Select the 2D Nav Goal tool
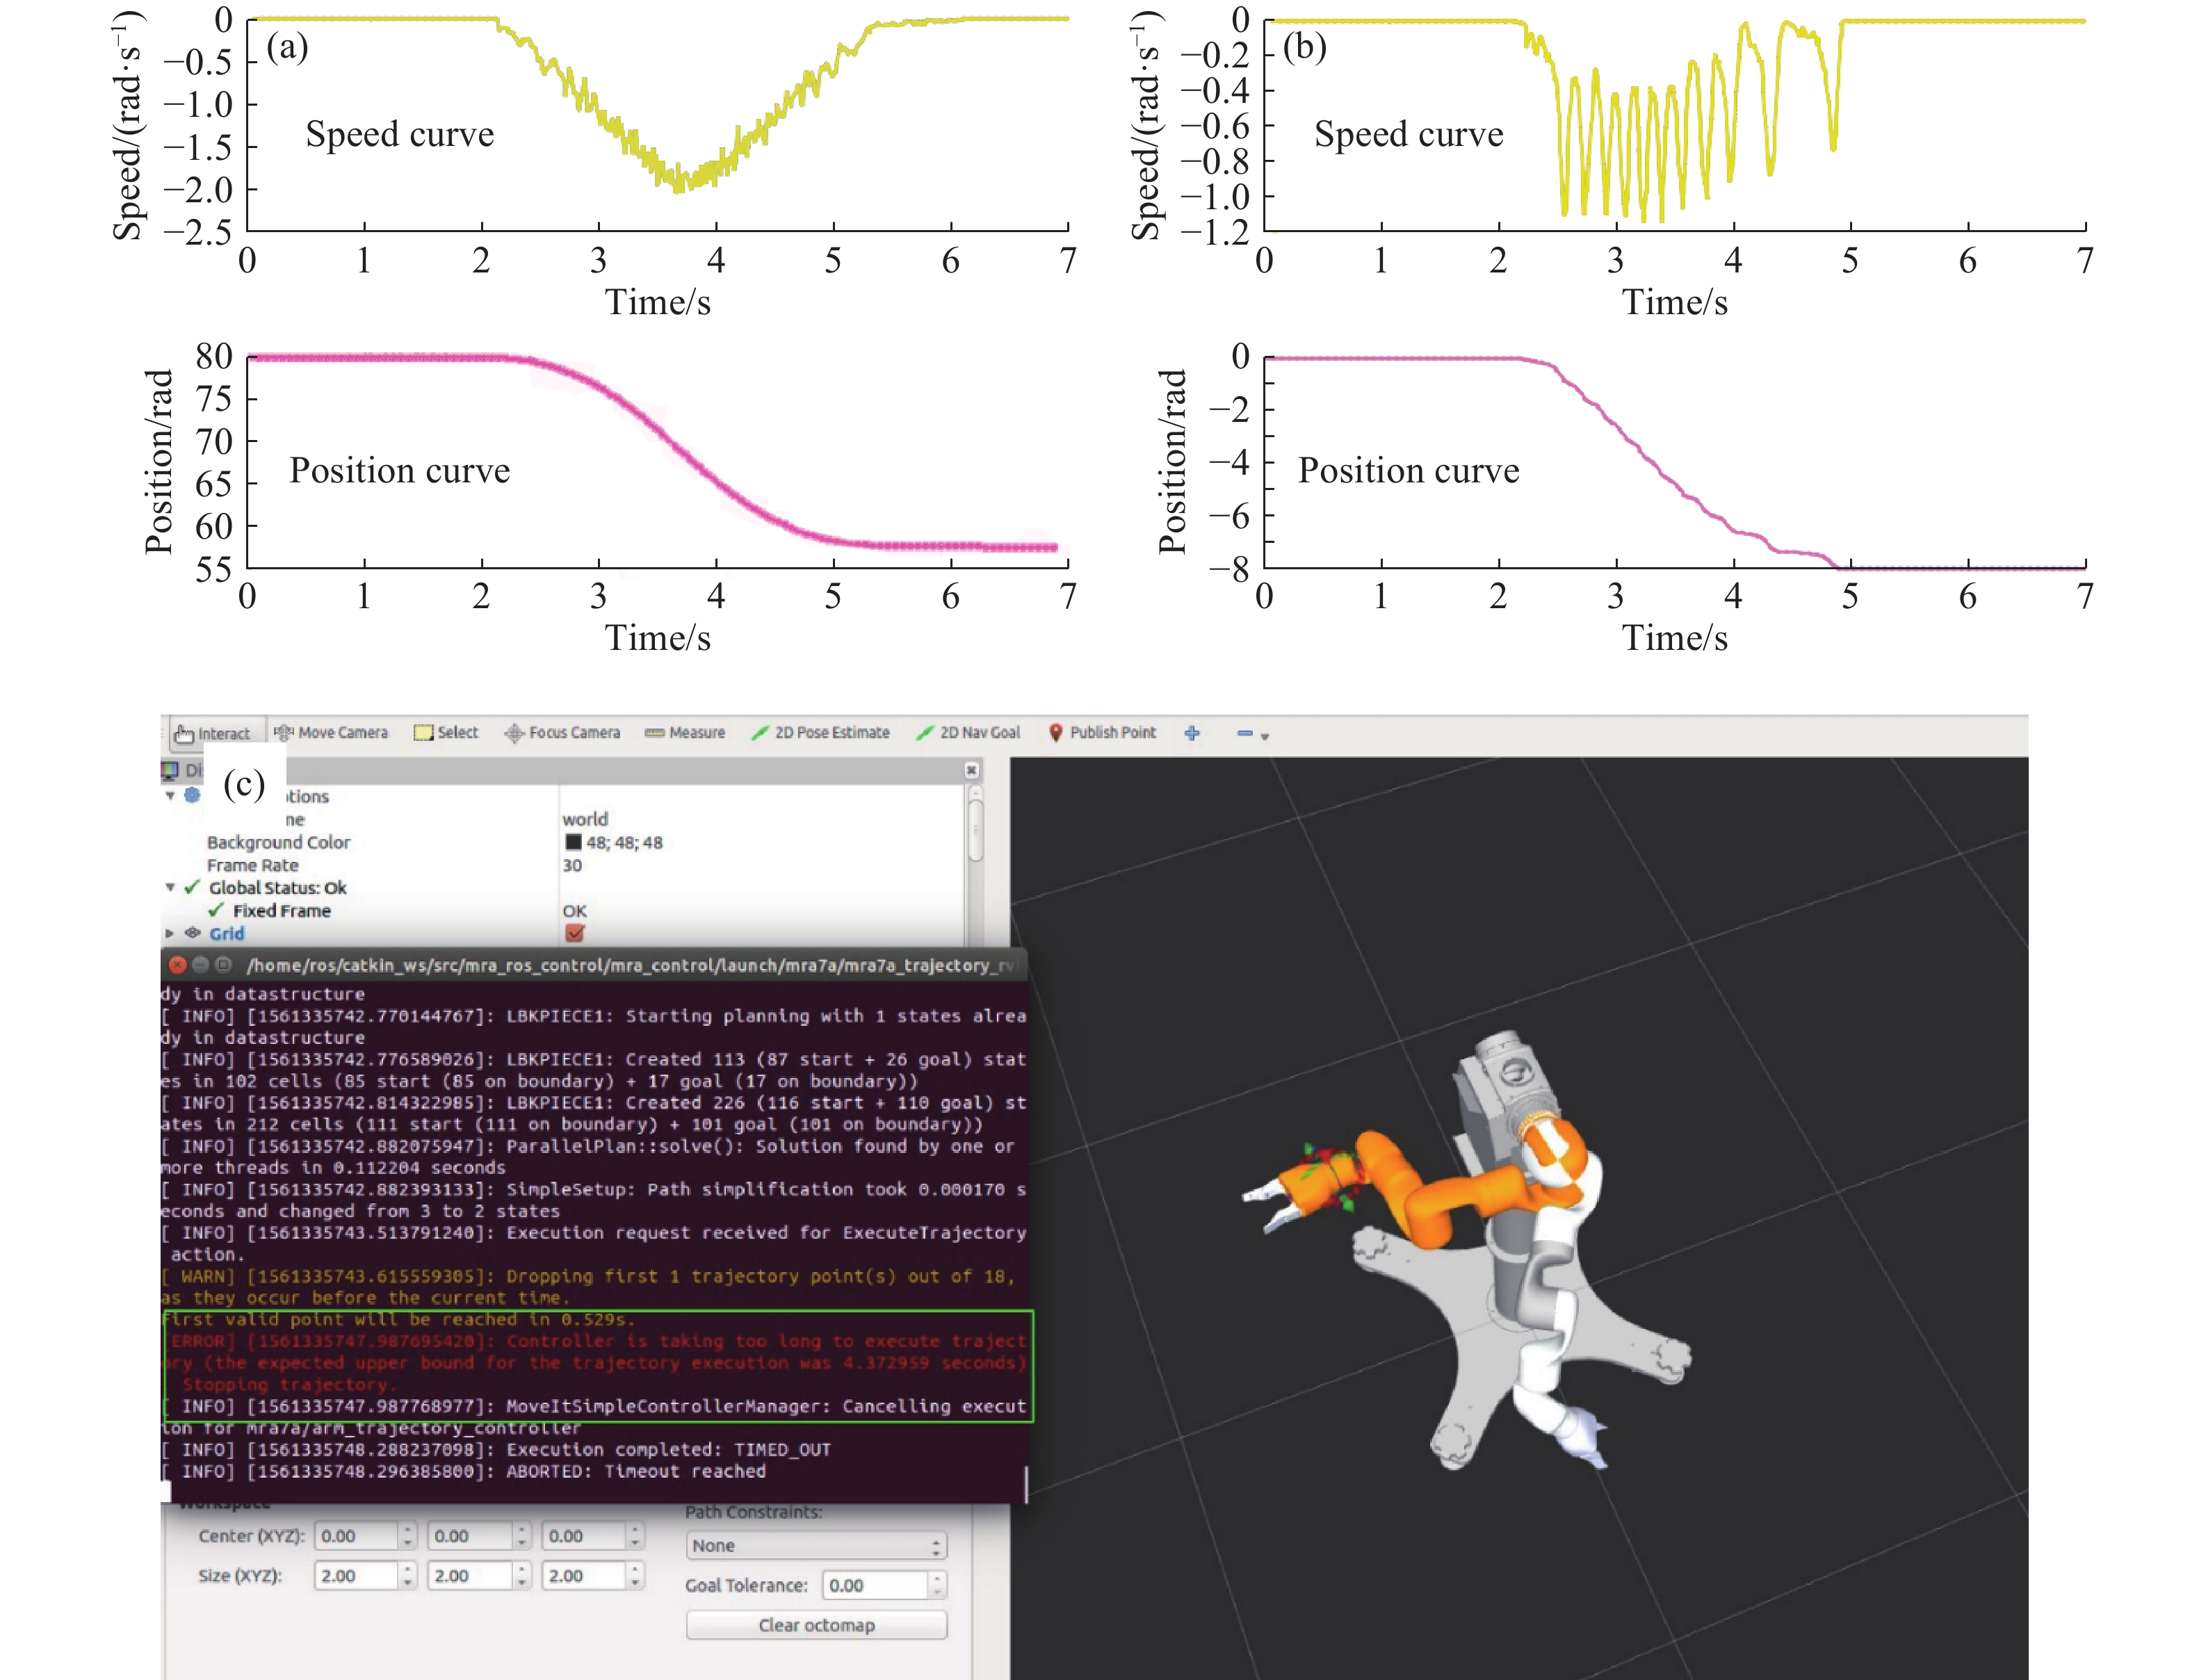 [968, 732]
